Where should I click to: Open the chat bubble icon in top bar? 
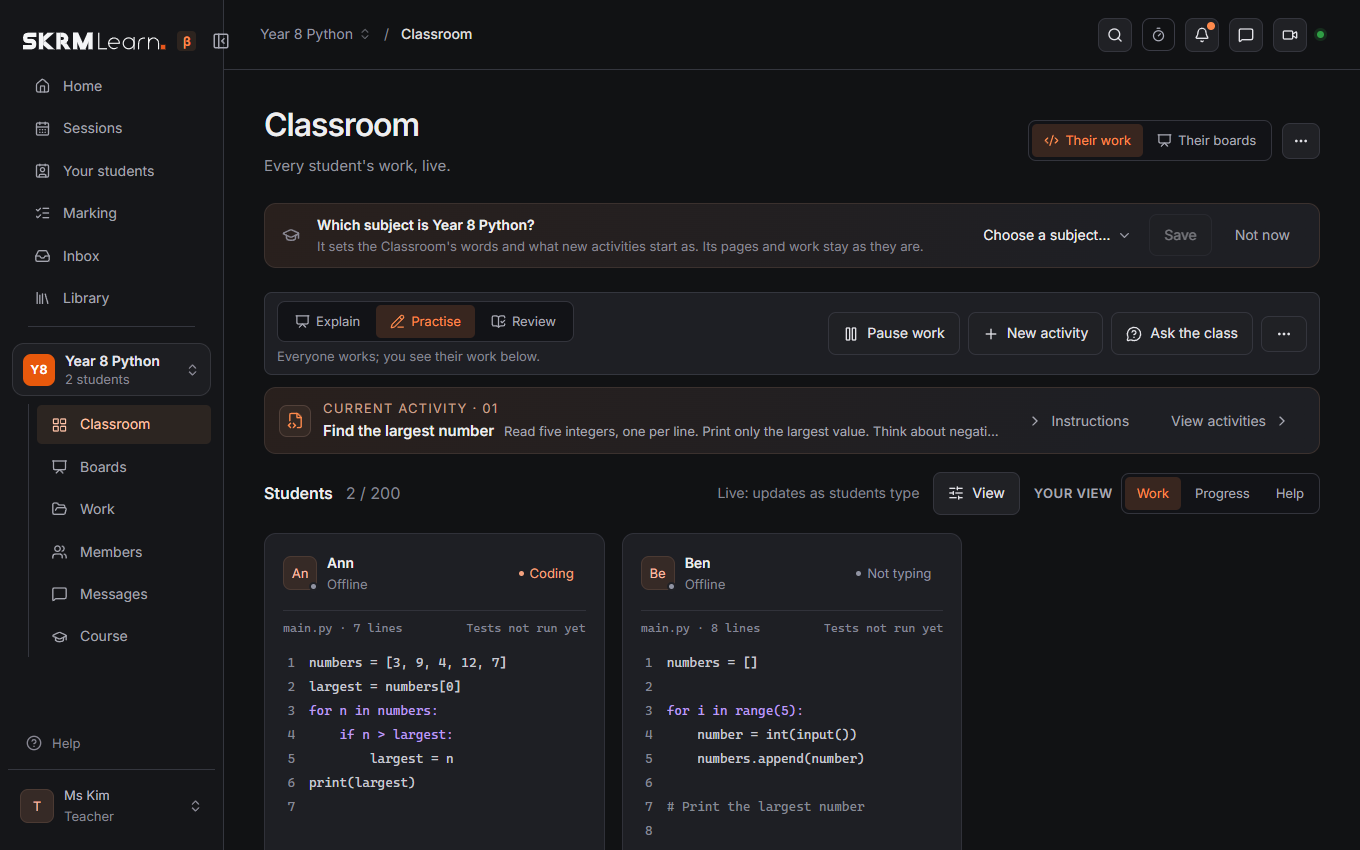(1246, 35)
